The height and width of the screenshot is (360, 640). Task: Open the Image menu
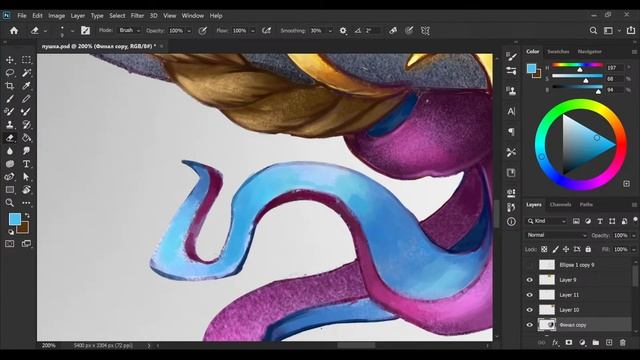[56, 16]
